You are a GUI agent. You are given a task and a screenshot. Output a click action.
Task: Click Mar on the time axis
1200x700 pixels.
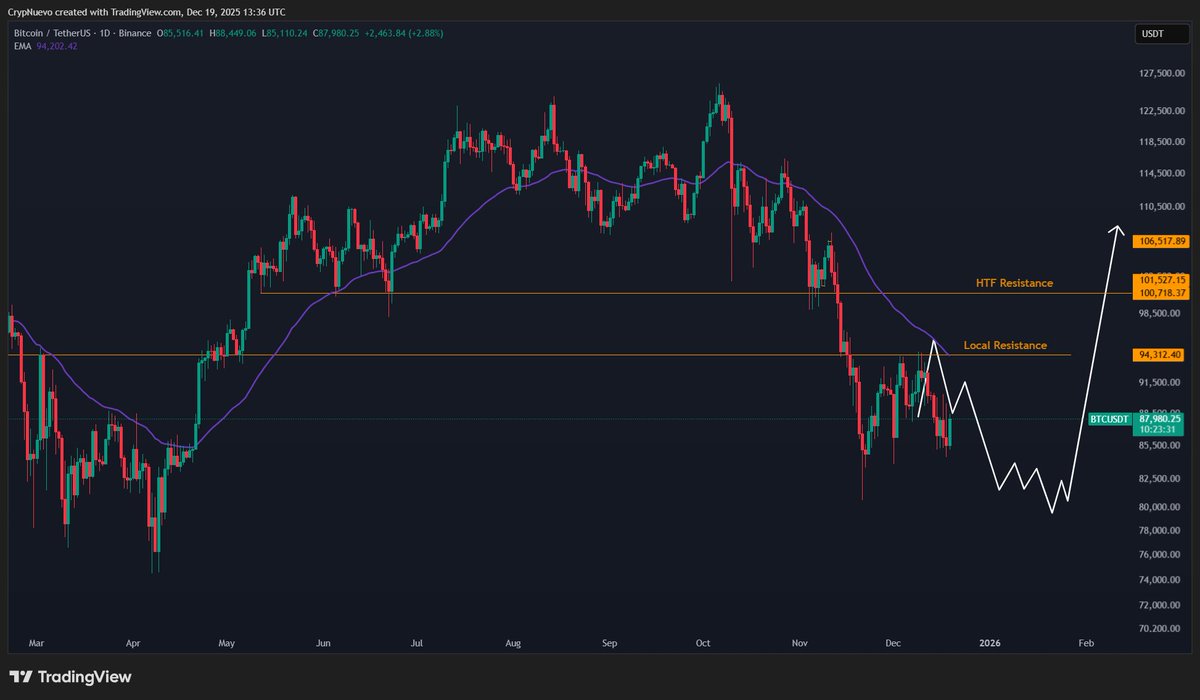[37, 645]
